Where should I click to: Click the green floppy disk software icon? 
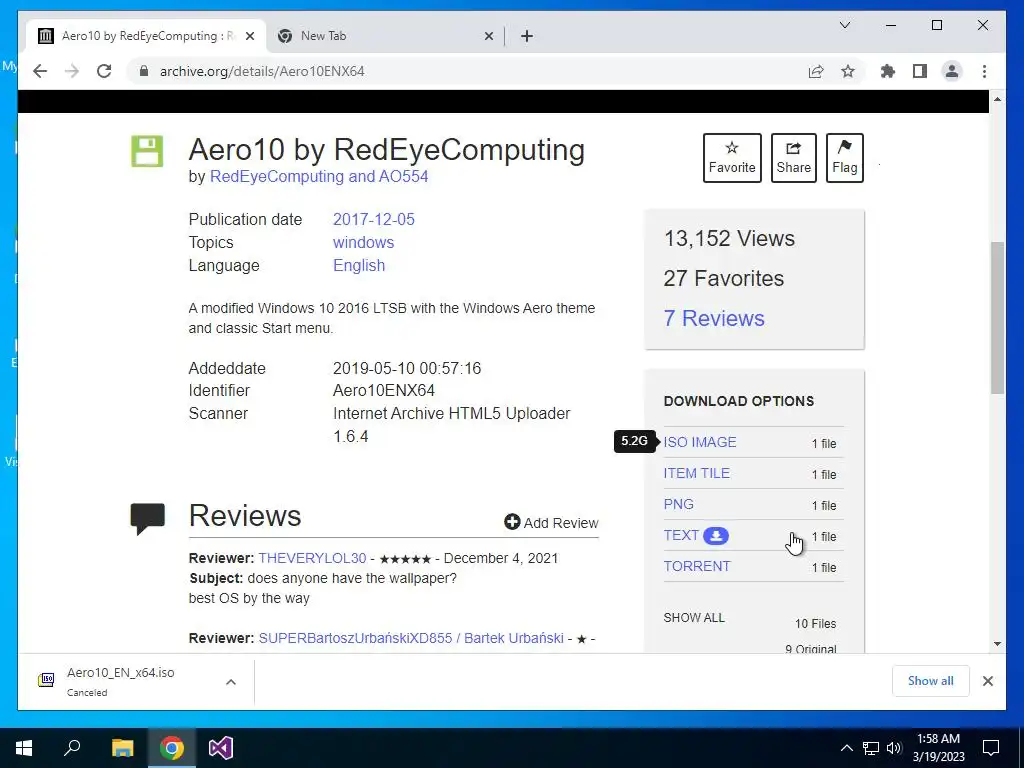(x=147, y=152)
